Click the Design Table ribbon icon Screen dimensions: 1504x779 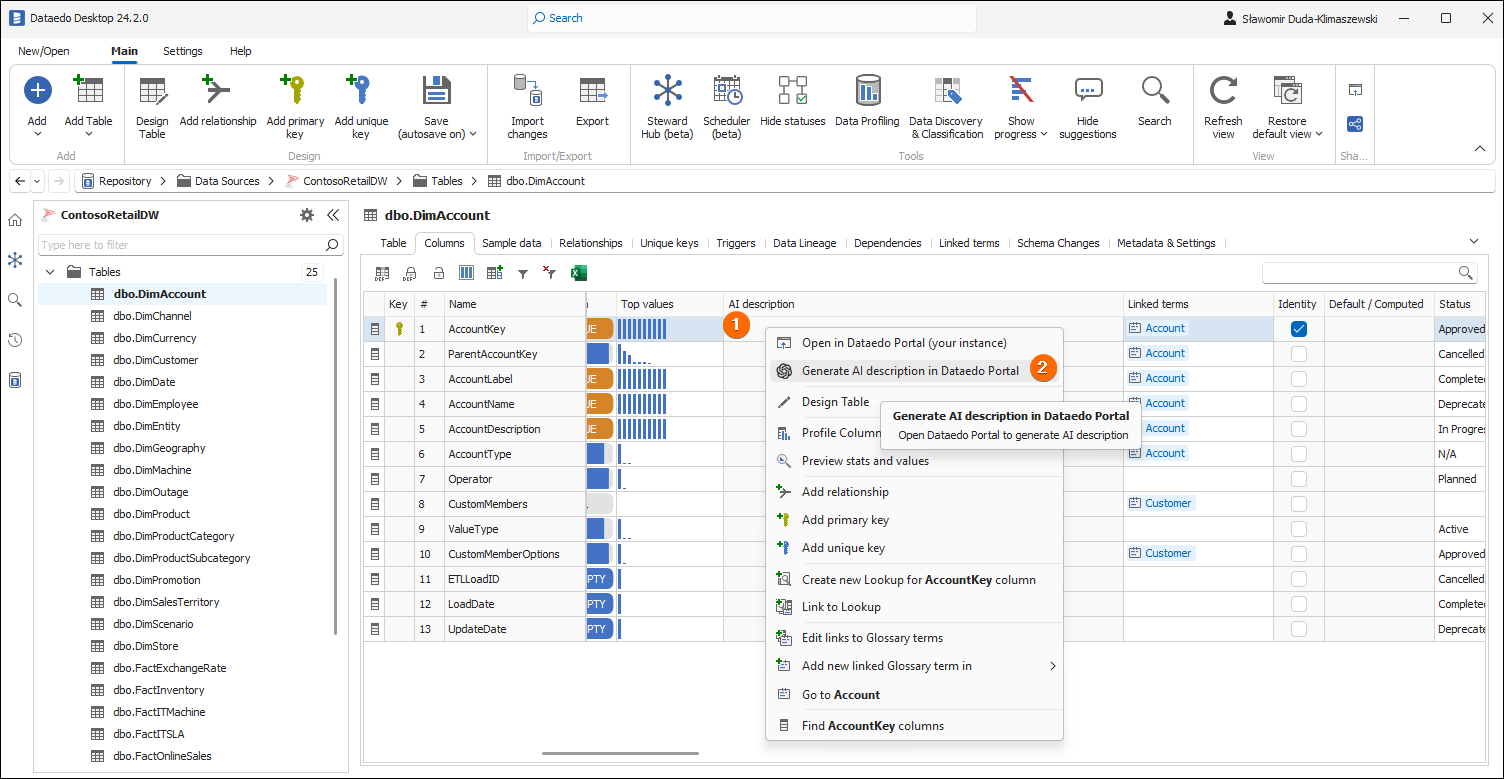[x=152, y=91]
